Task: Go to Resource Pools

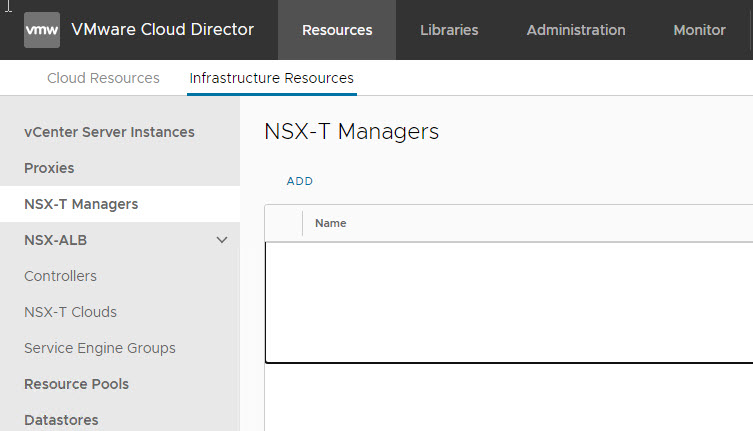Action: [76, 384]
